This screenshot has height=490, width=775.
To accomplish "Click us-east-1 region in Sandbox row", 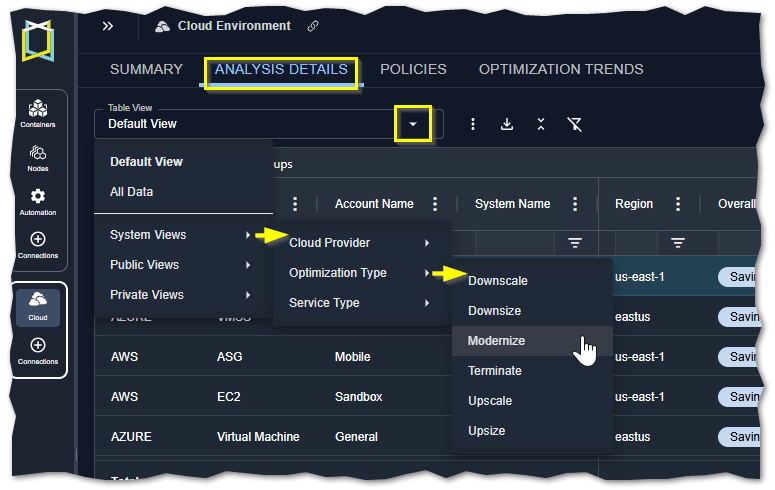I will pos(639,397).
